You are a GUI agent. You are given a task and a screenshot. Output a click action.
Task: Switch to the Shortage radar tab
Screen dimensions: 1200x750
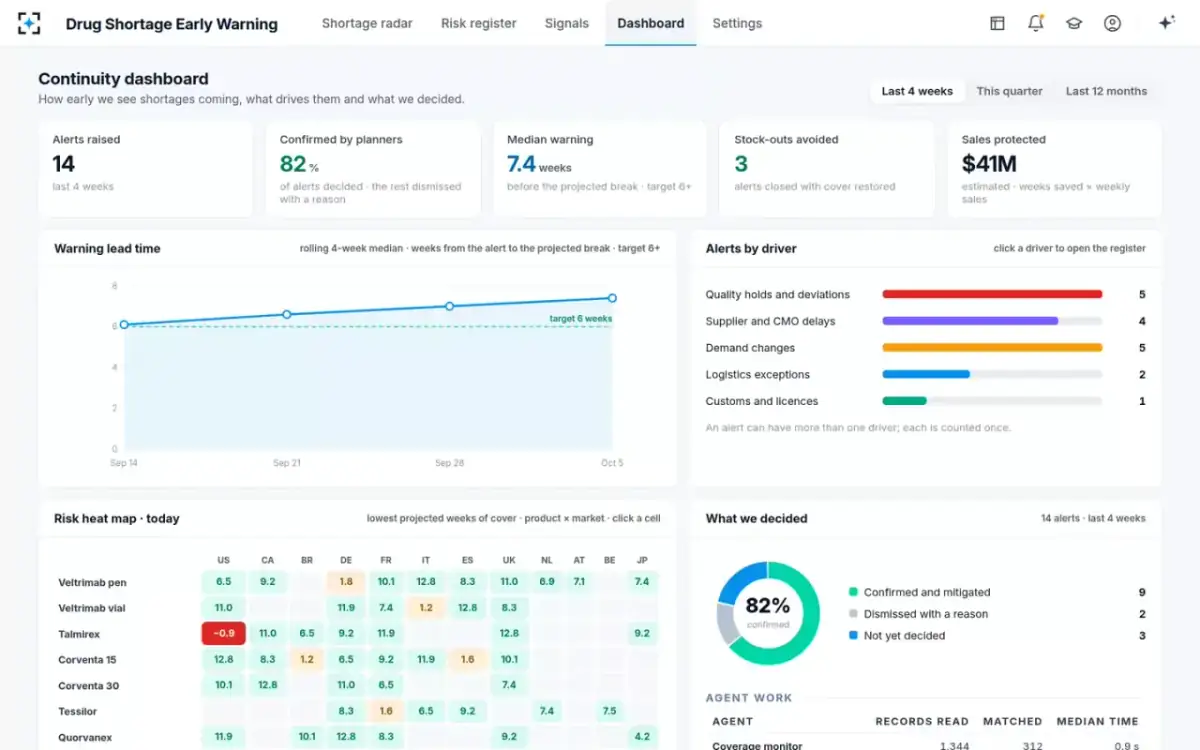point(367,23)
